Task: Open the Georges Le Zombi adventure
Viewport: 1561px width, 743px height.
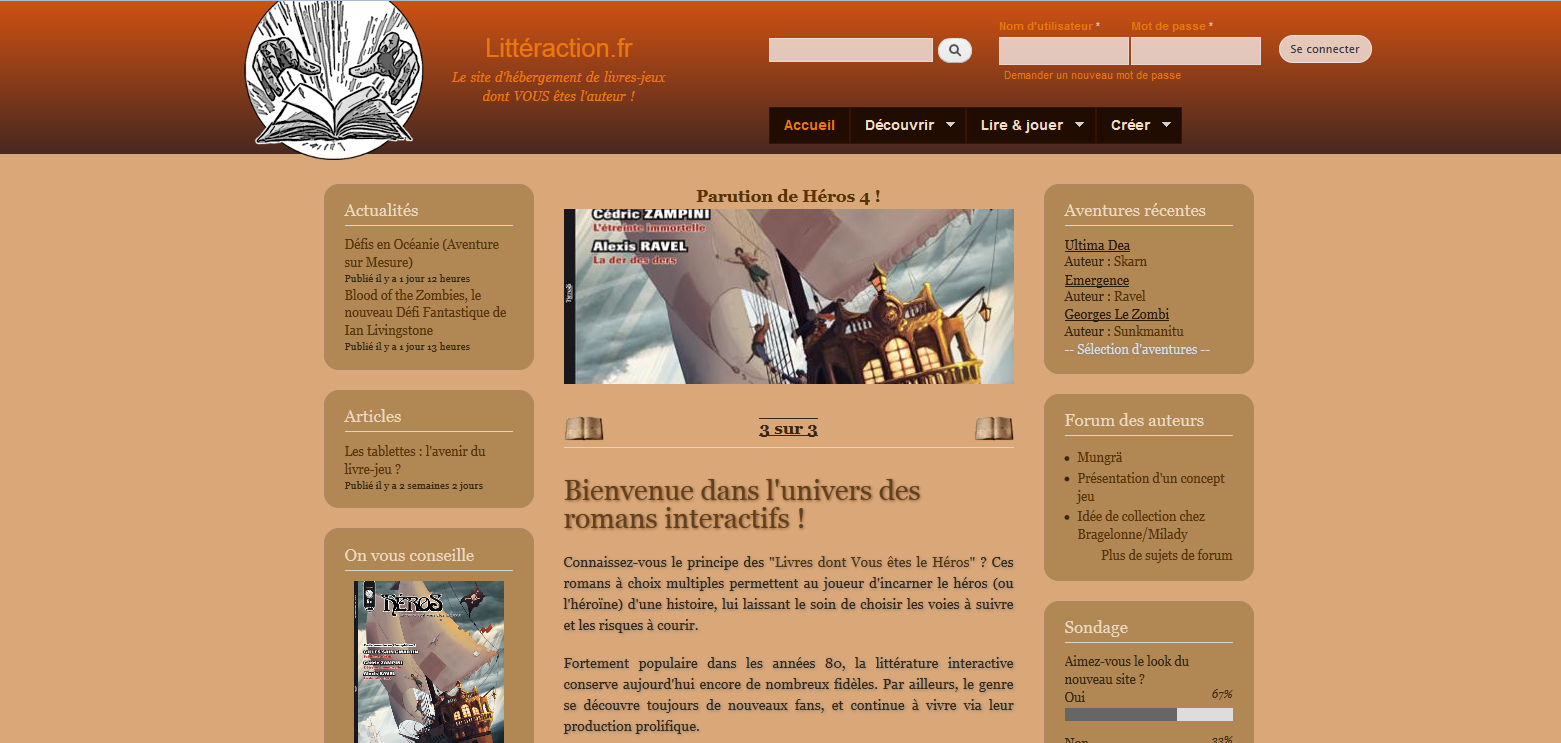Action: tap(1116, 314)
